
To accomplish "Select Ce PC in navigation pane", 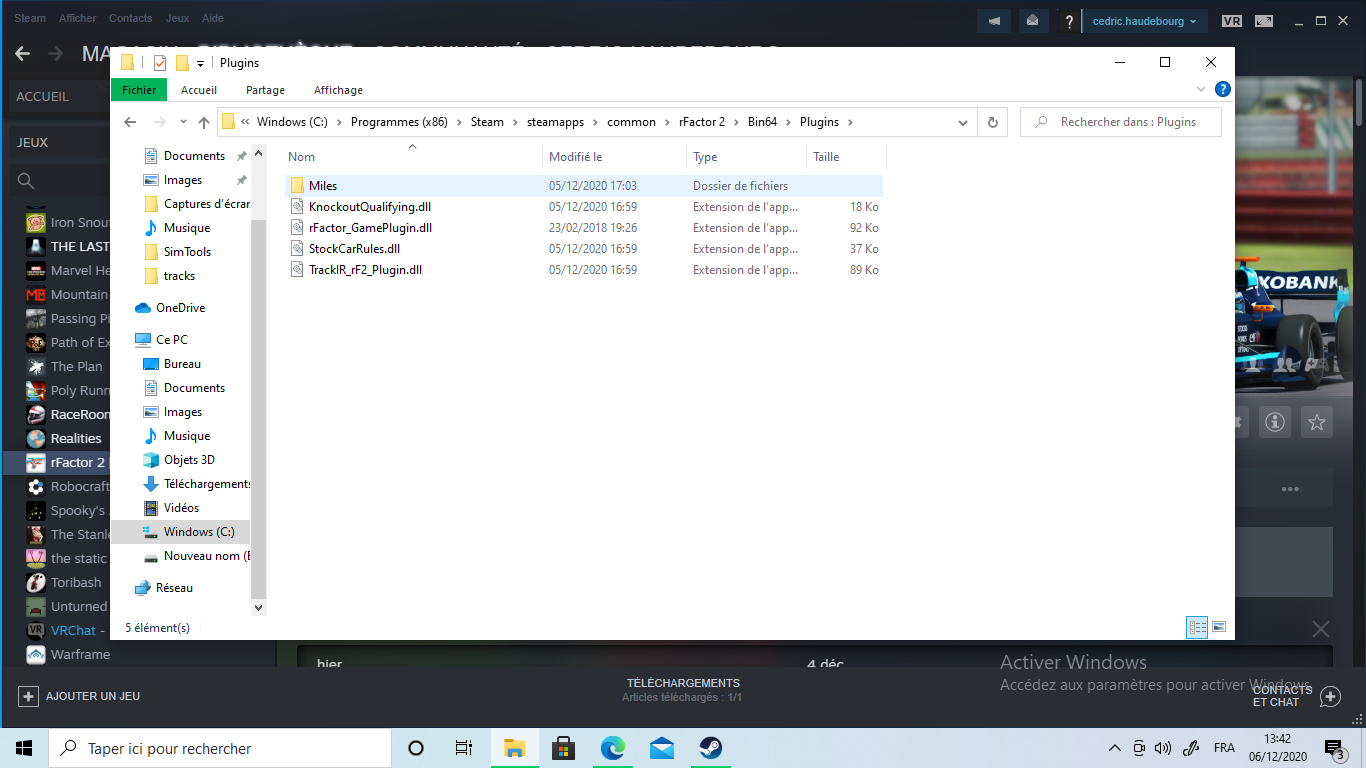I will pyautogui.click(x=171, y=340).
